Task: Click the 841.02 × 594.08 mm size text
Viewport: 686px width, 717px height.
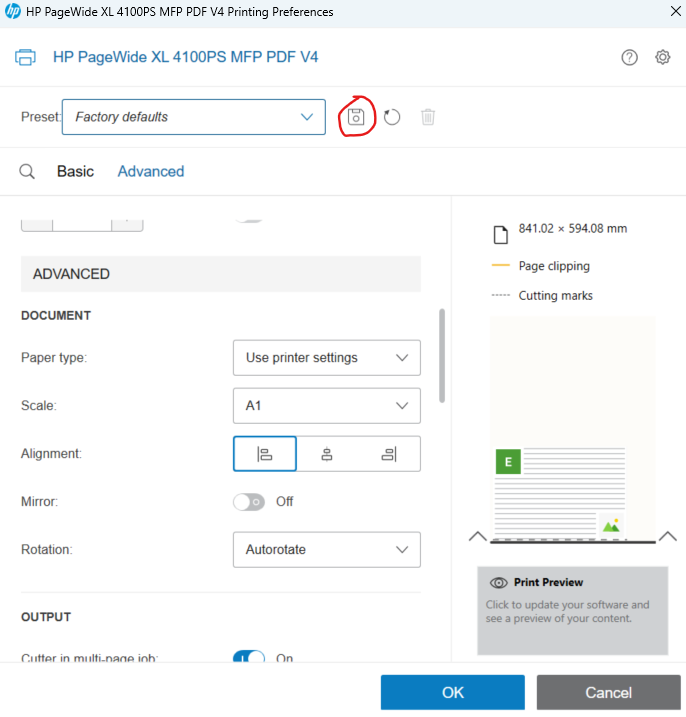Action: (573, 229)
